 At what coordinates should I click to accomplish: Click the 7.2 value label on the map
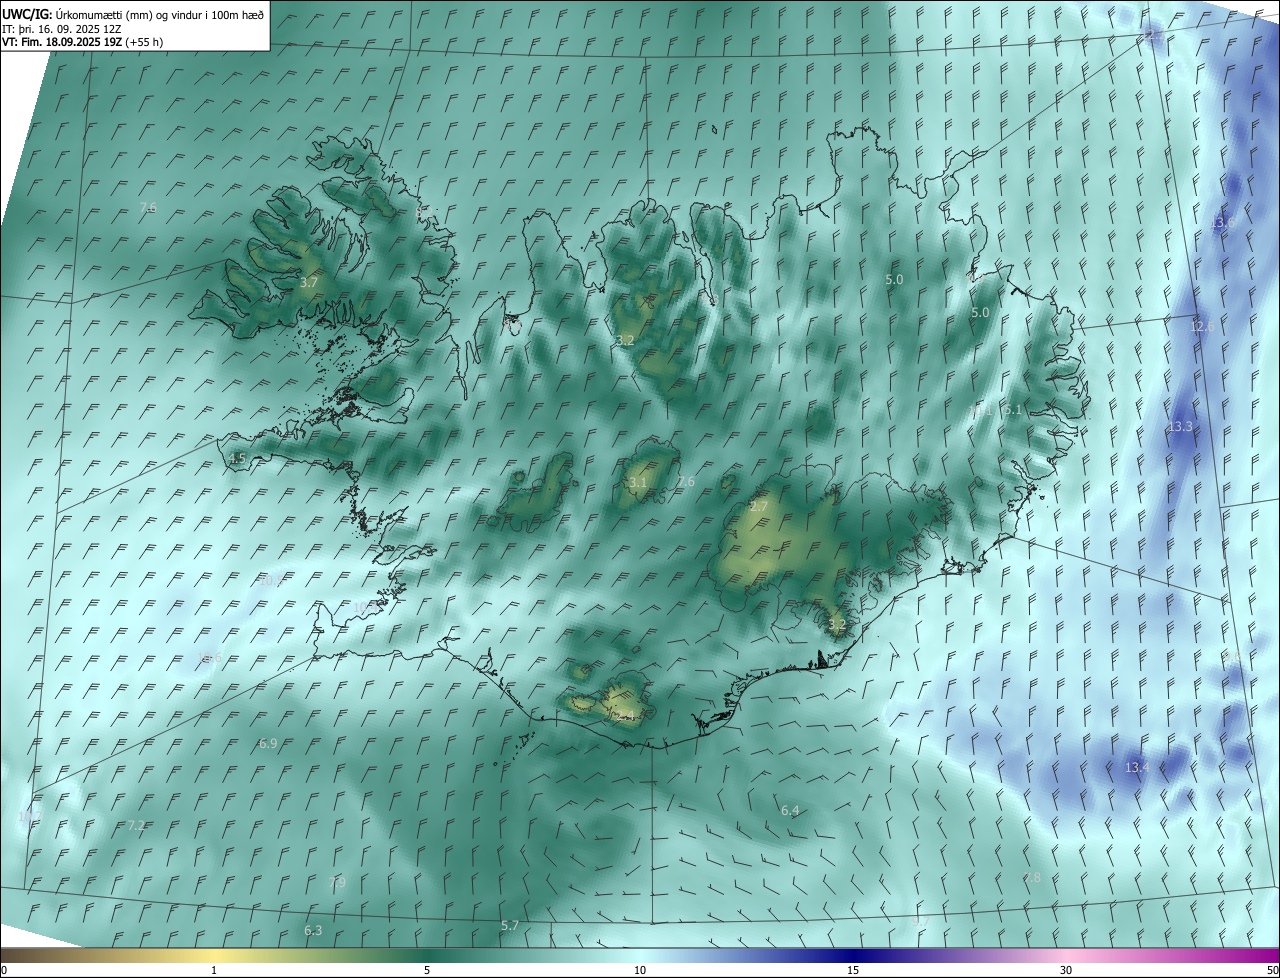[x=137, y=825]
